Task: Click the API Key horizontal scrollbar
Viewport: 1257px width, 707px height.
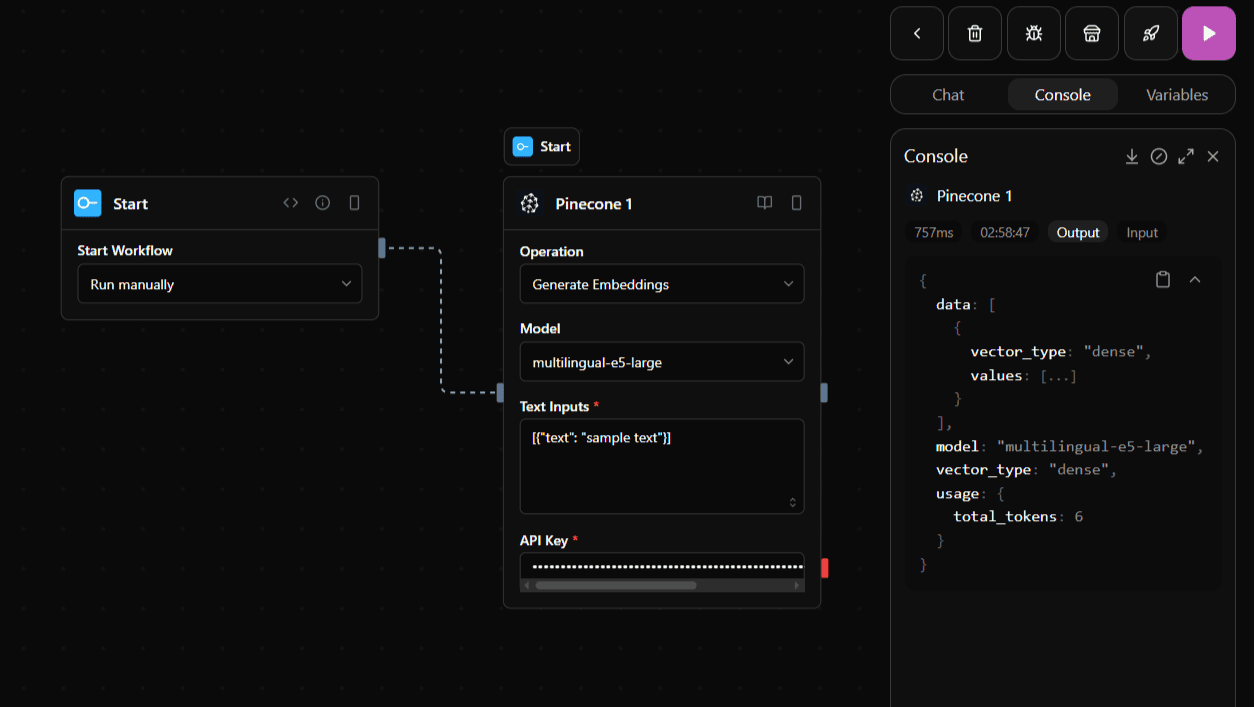Action: click(x=616, y=585)
